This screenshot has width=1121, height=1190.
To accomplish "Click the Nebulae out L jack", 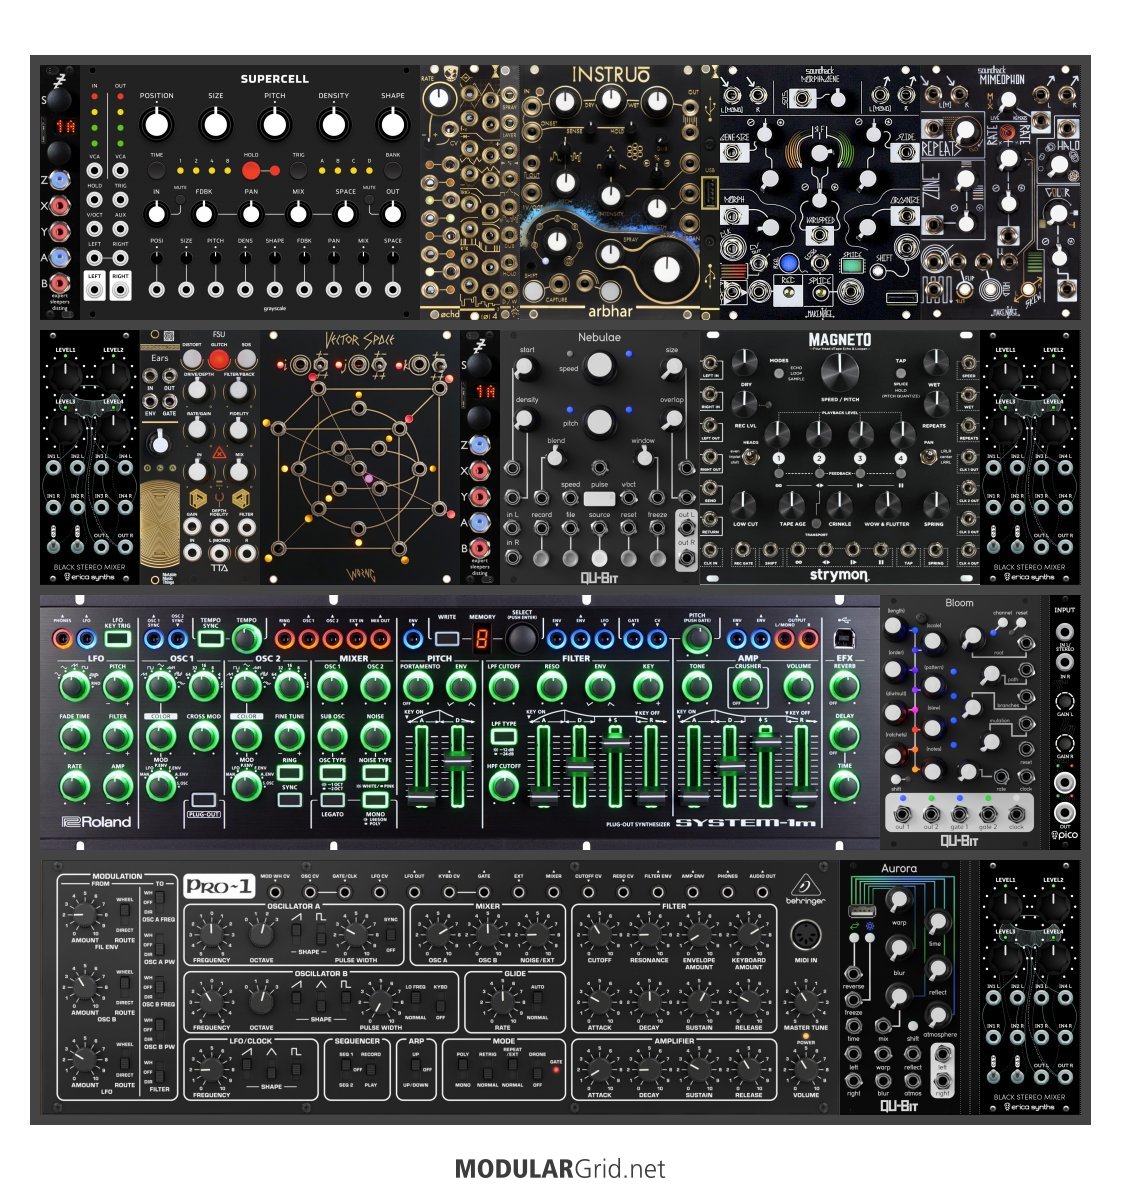I will (x=686, y=527).
